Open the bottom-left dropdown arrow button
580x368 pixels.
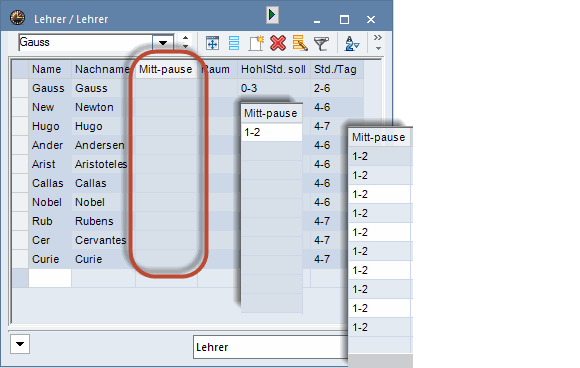[x=20, y=344]
